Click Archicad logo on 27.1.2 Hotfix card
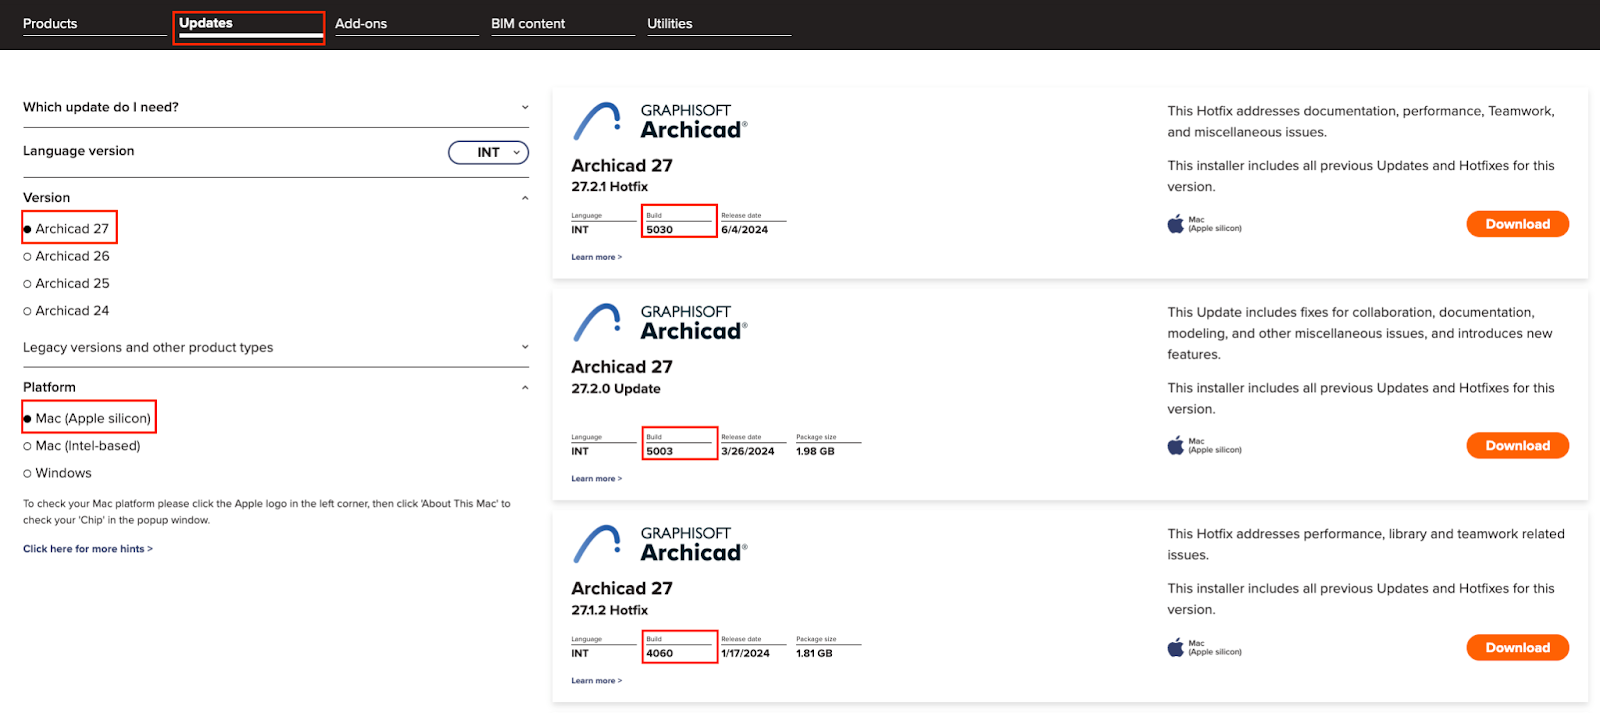Screen dimensions: 1600x713 (660, 544)
